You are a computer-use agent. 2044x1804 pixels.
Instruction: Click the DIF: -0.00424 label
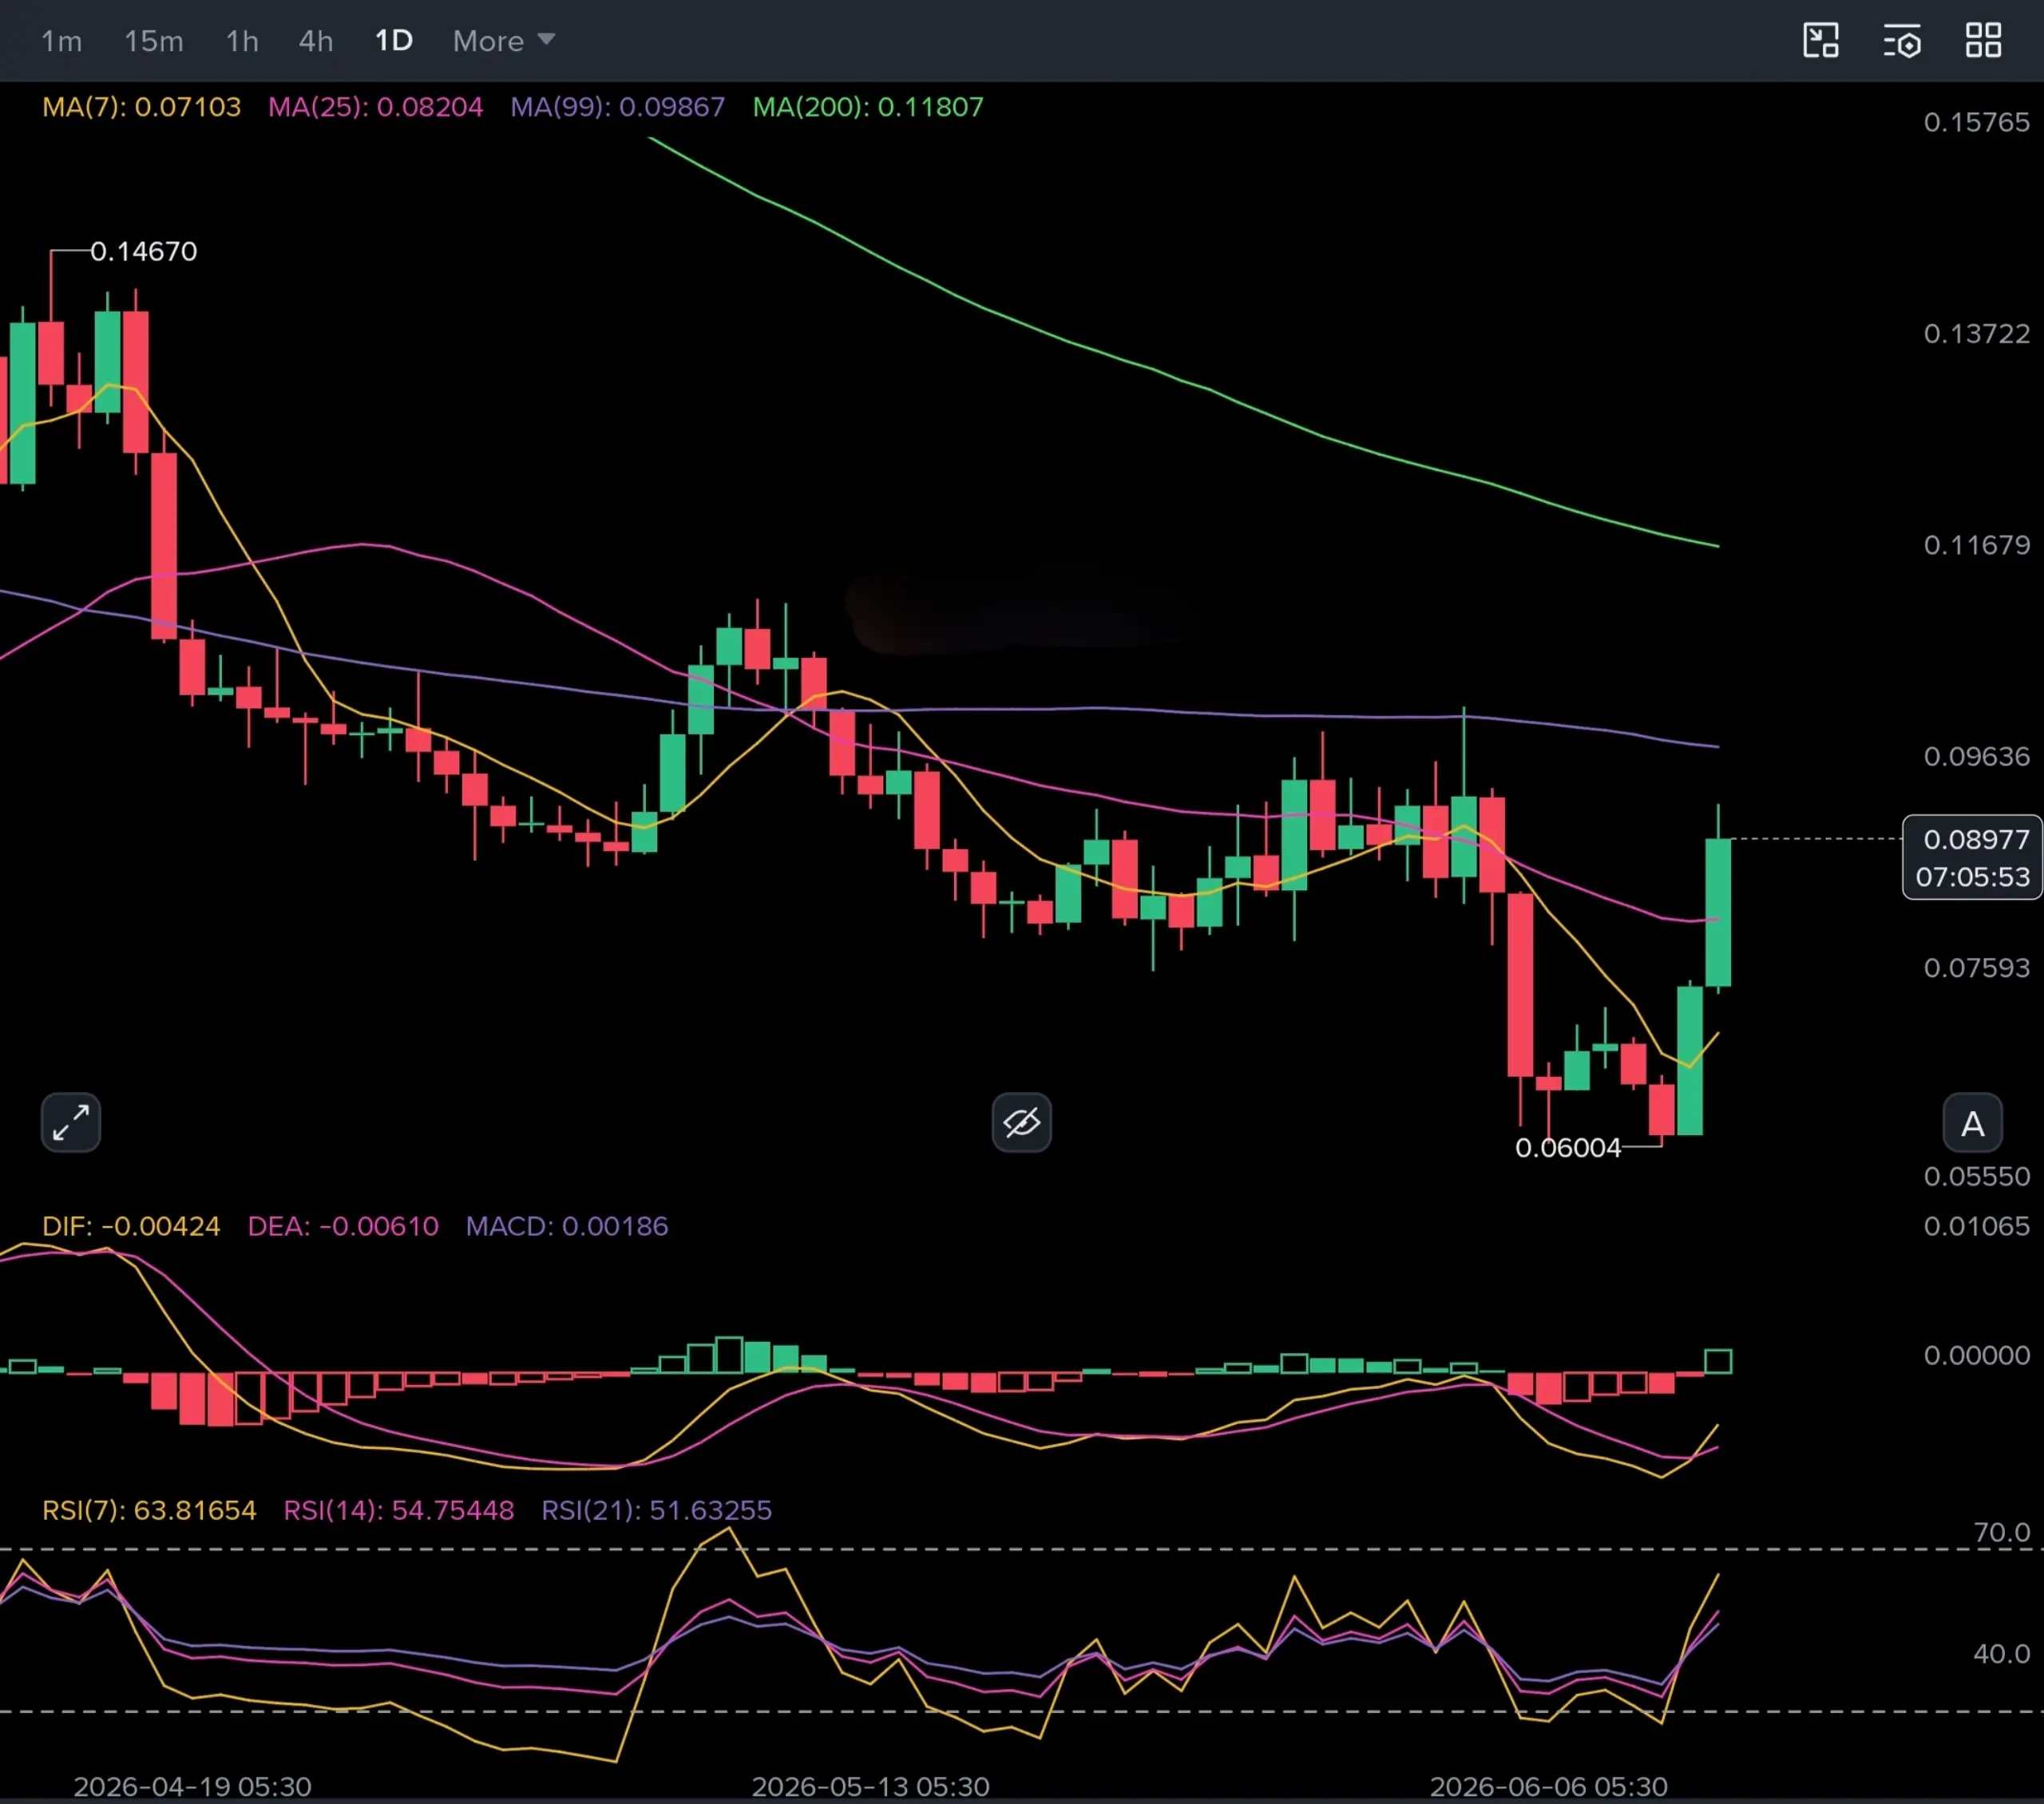pyautogui.click(x=131, y=1226)
